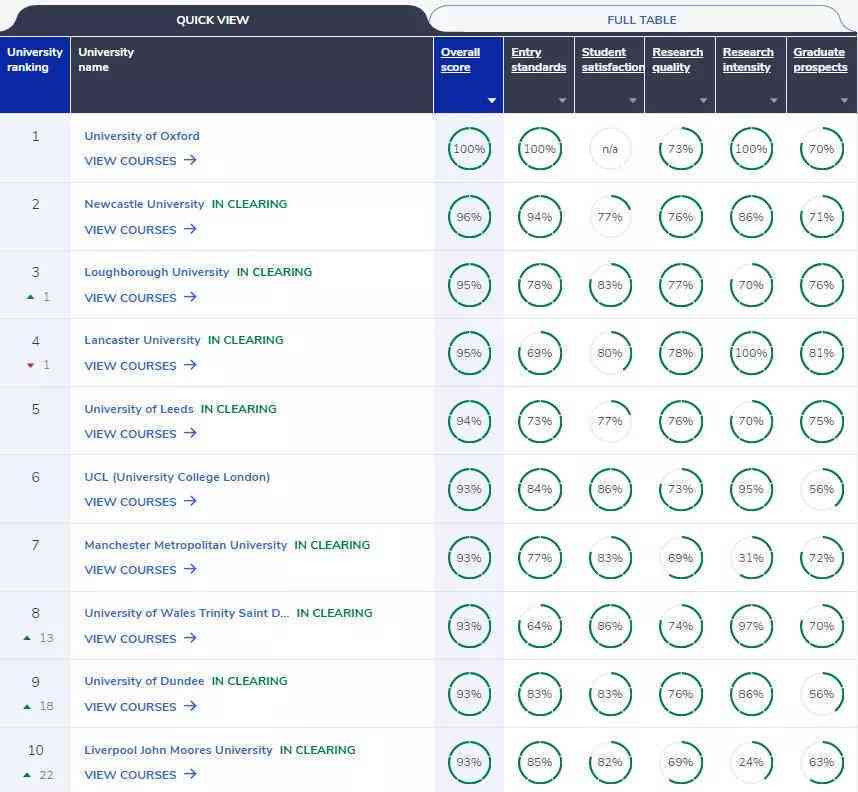
Task: Click Loughborough's green rank-up arrow icon
Action: point(31,297)
